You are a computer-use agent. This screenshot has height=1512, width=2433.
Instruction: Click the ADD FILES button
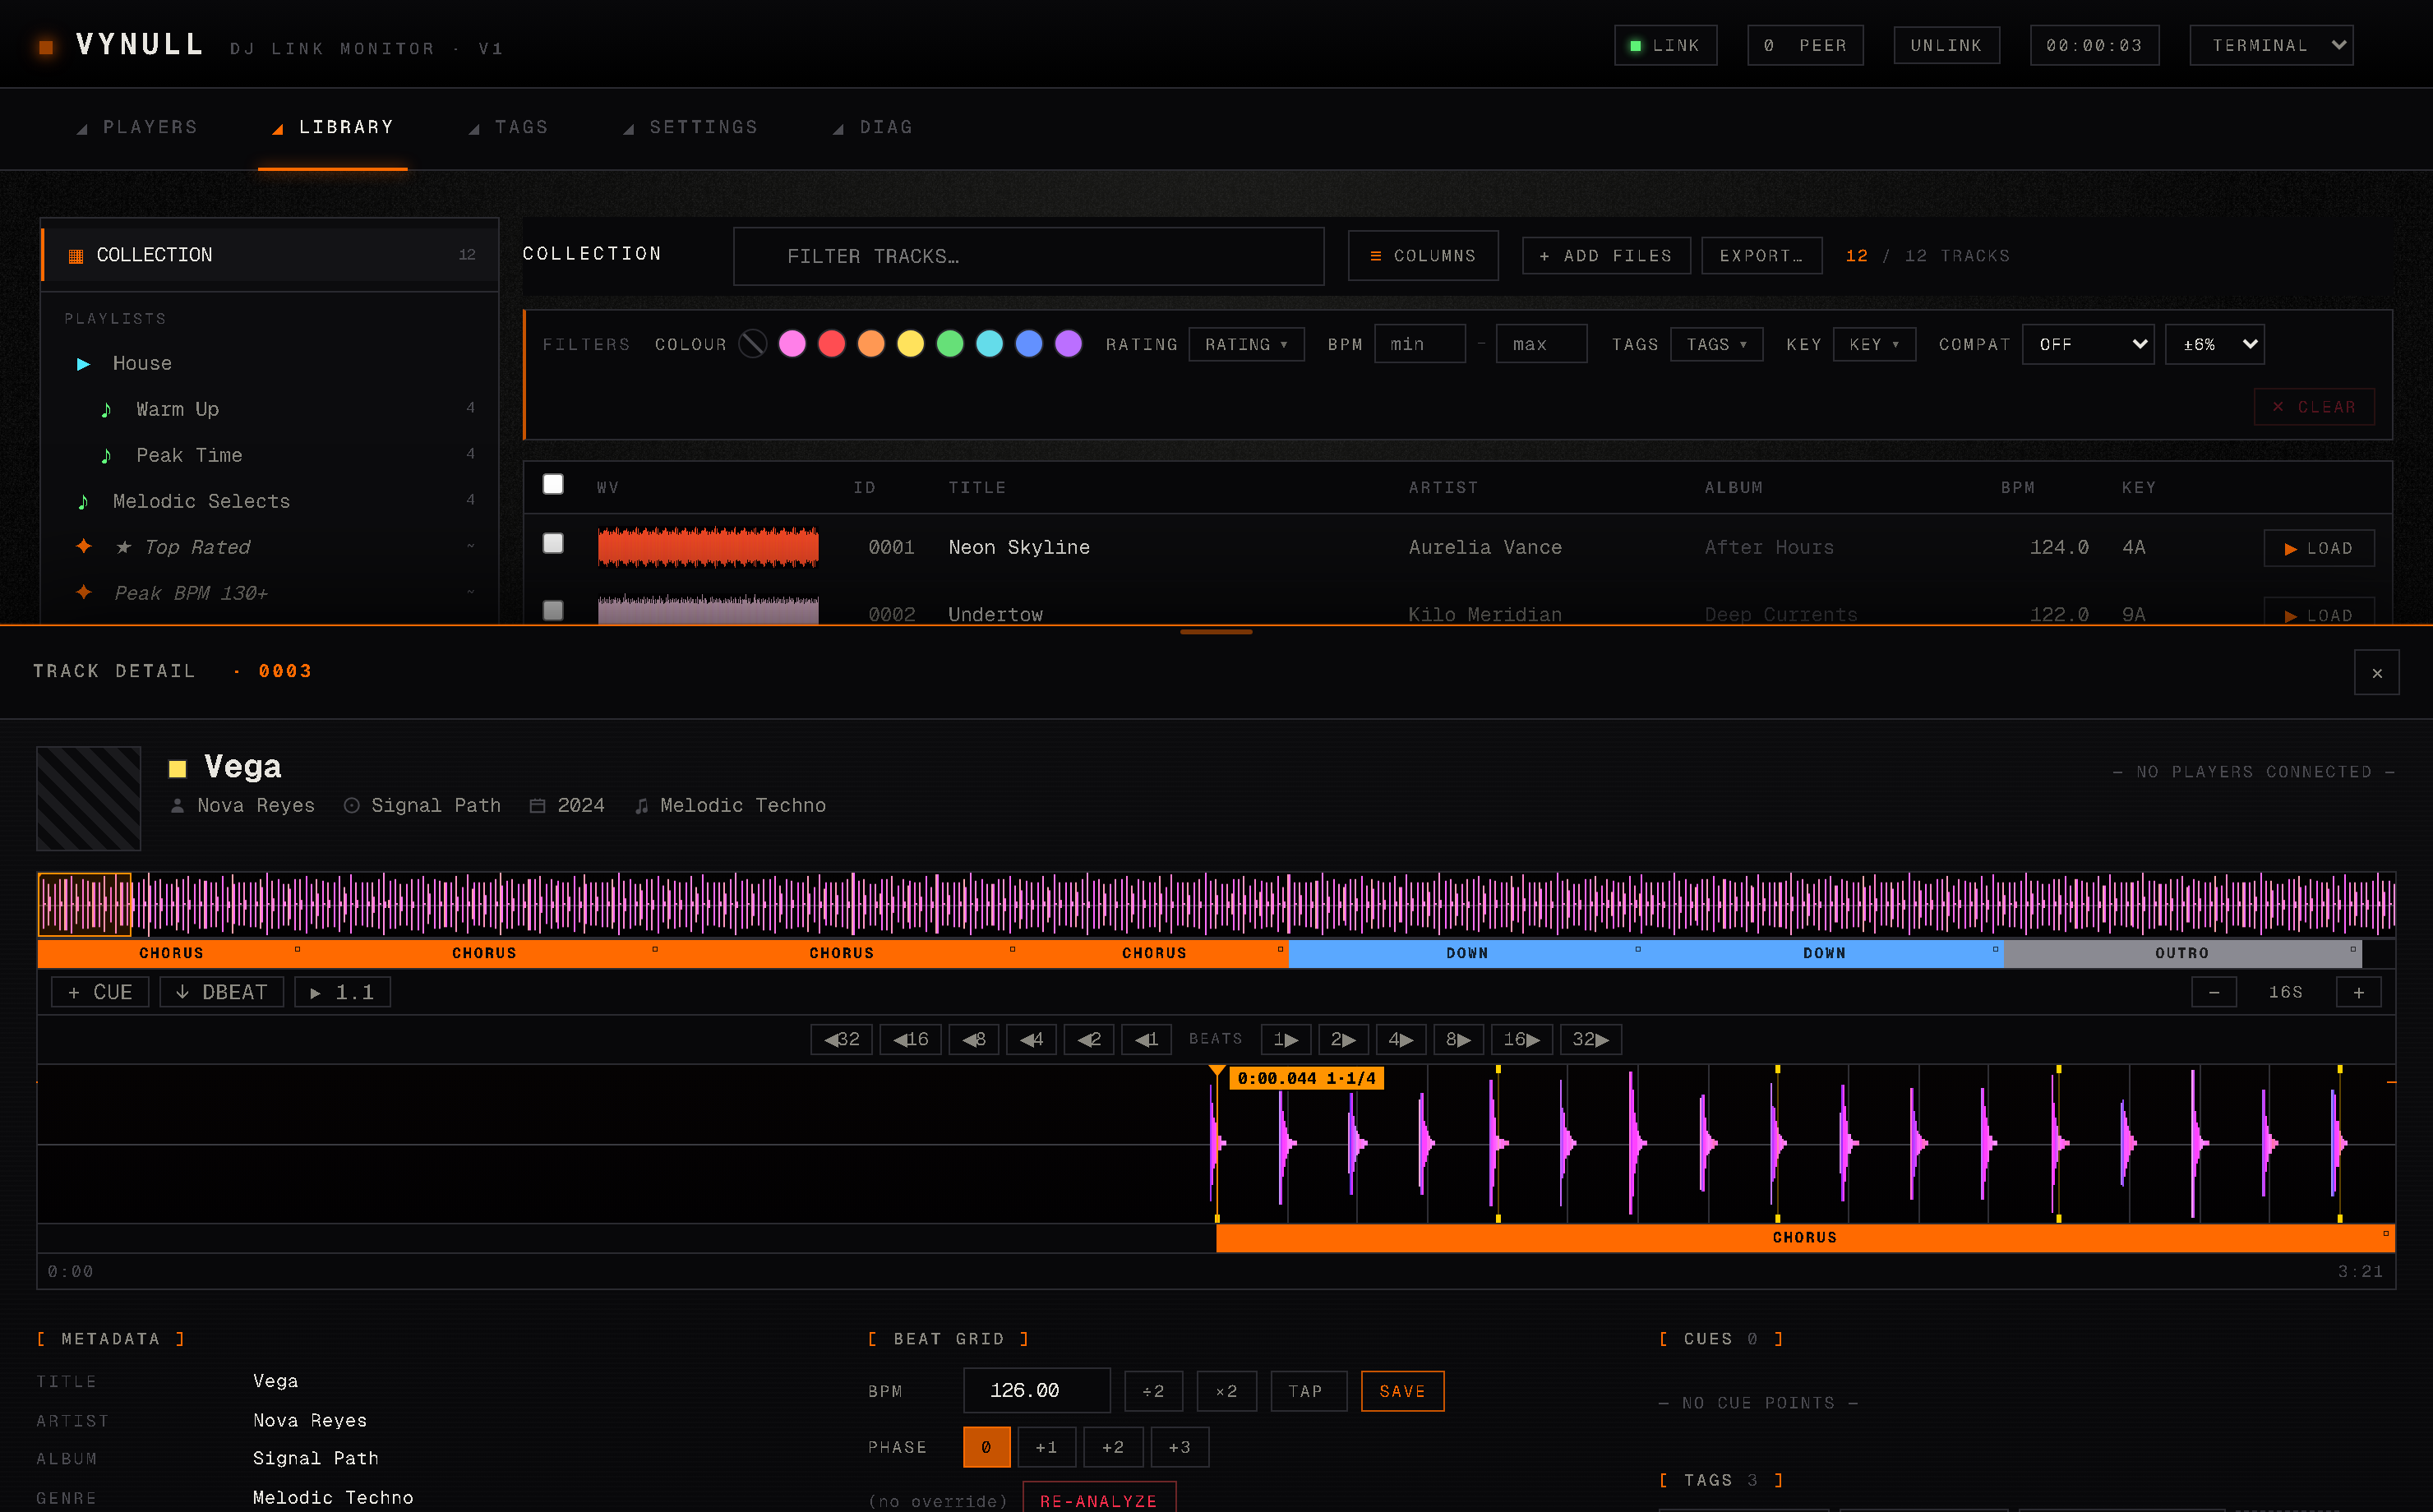coord(1606,256)
